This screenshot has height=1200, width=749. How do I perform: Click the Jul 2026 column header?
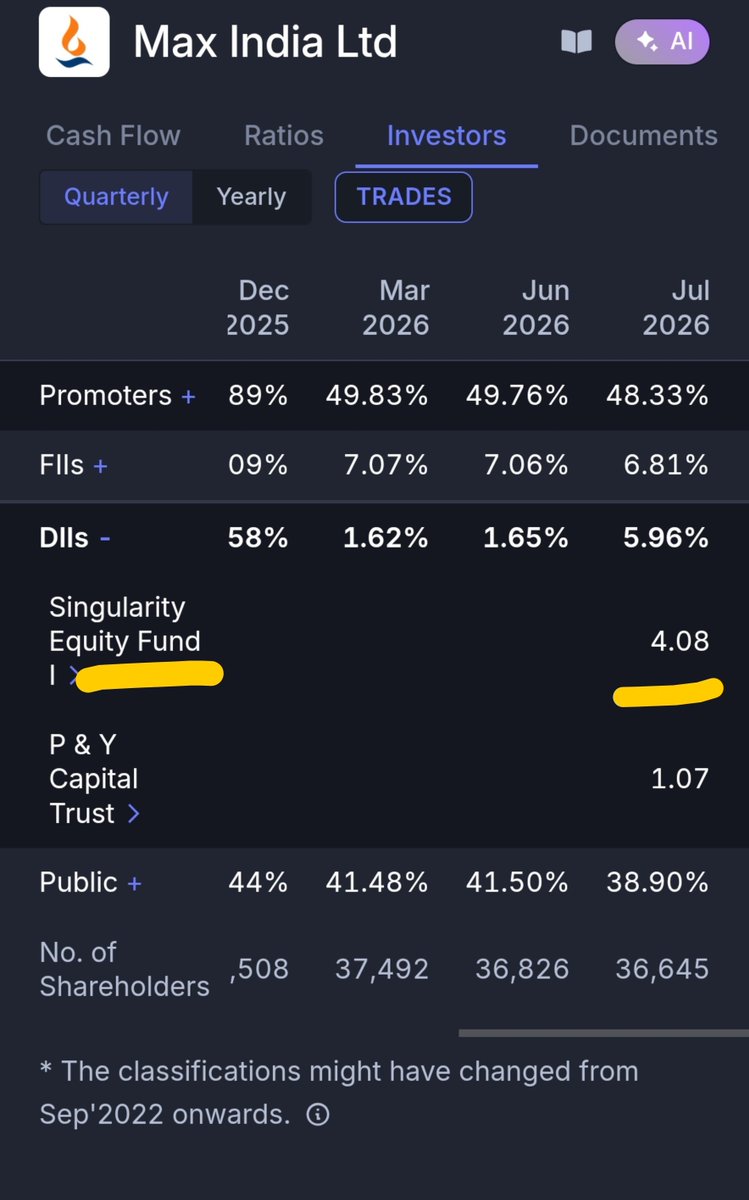(676, 308)
